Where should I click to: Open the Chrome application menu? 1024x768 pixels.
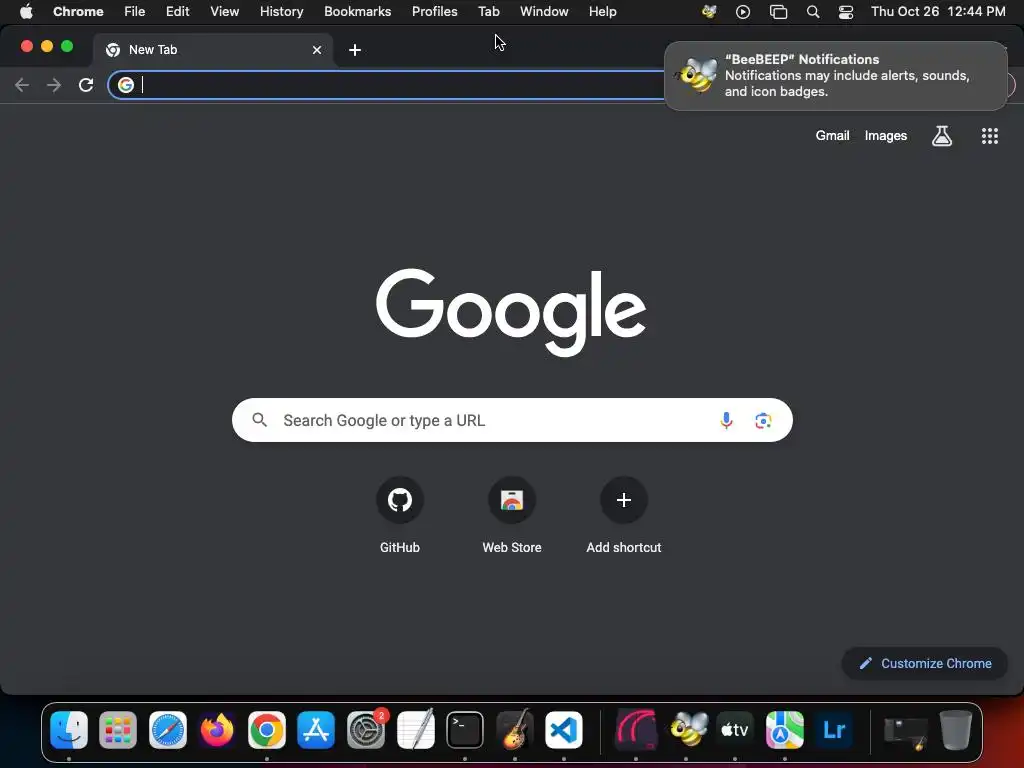click(x=78, y=12)
